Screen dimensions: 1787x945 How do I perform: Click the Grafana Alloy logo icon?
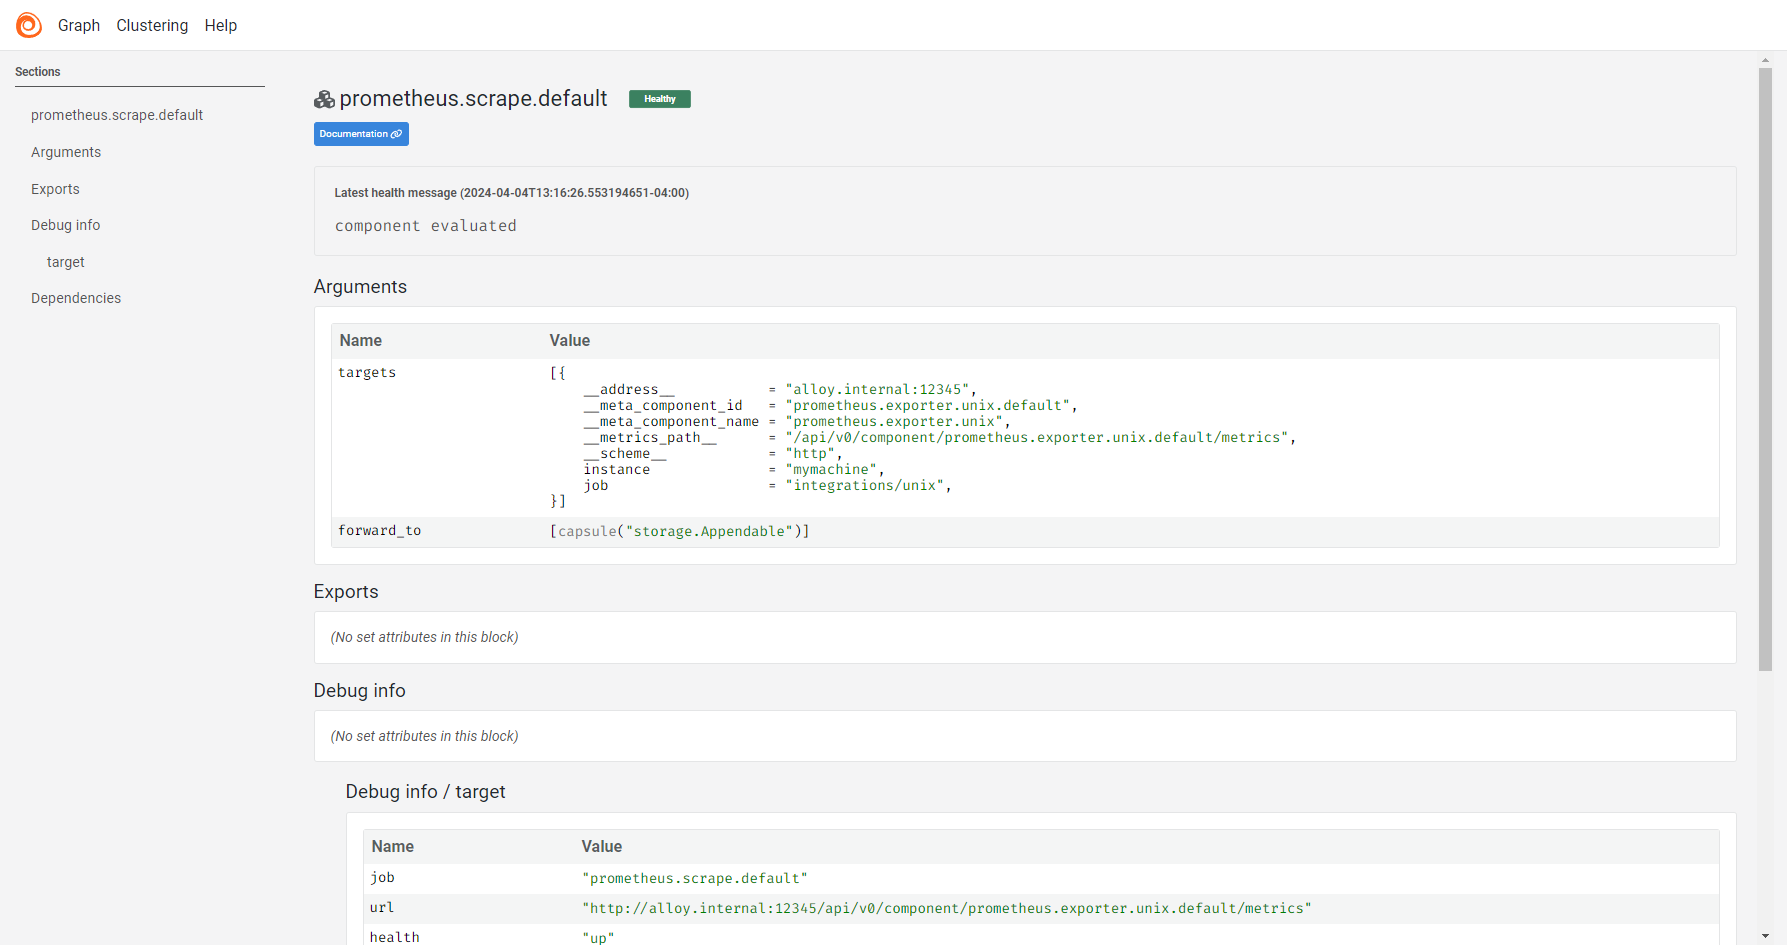28,24
